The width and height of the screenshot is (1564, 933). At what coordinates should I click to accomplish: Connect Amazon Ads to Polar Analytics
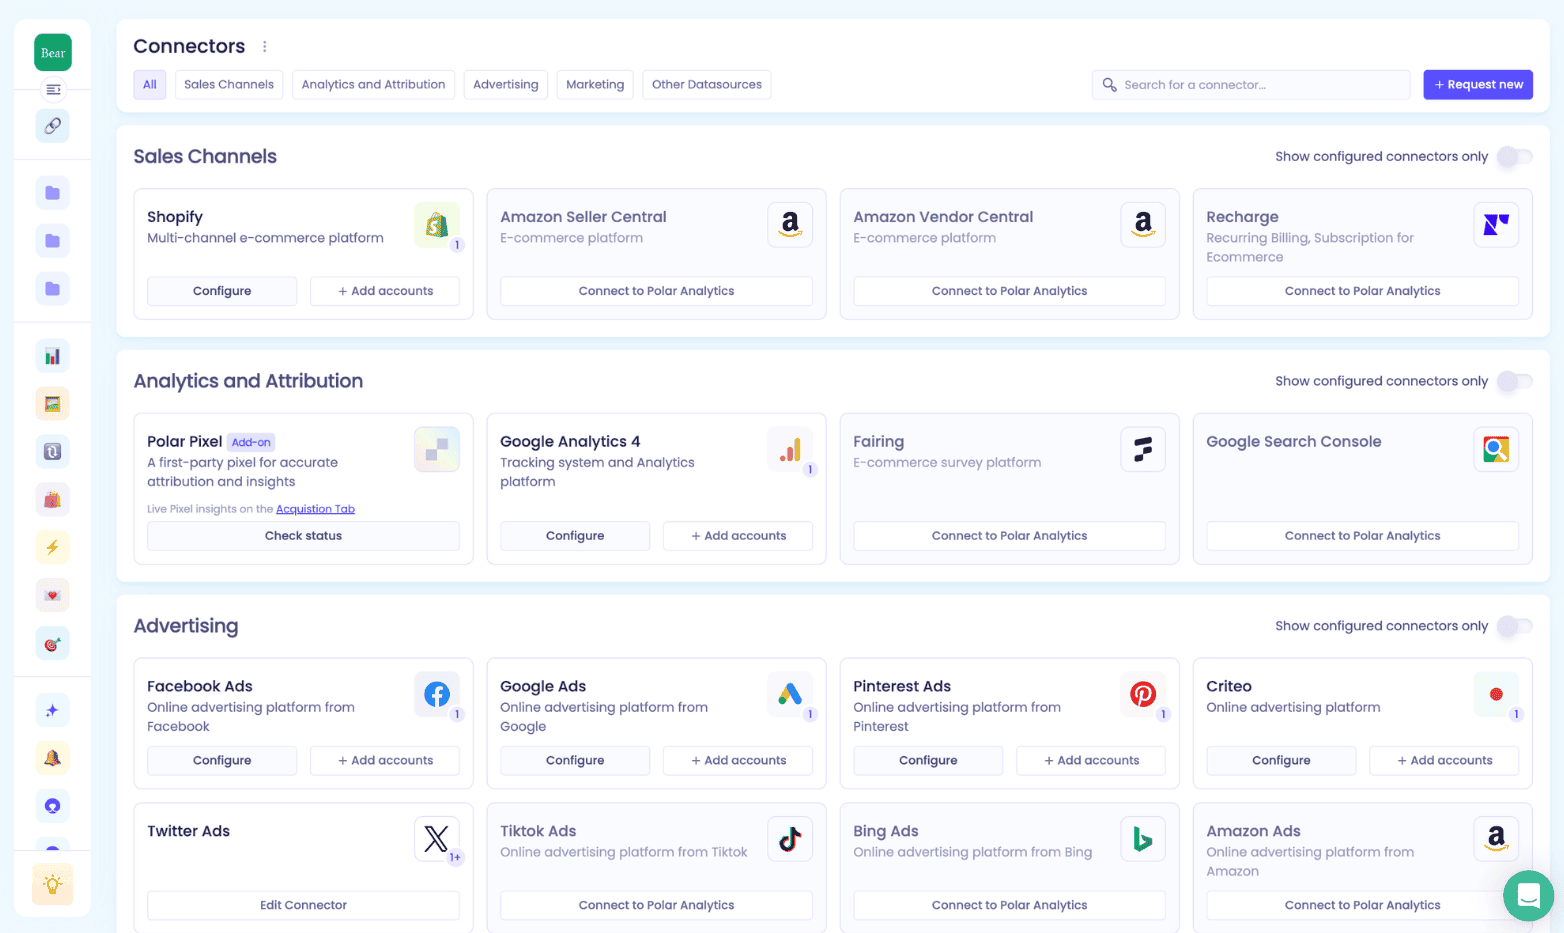coord(1362,905)
